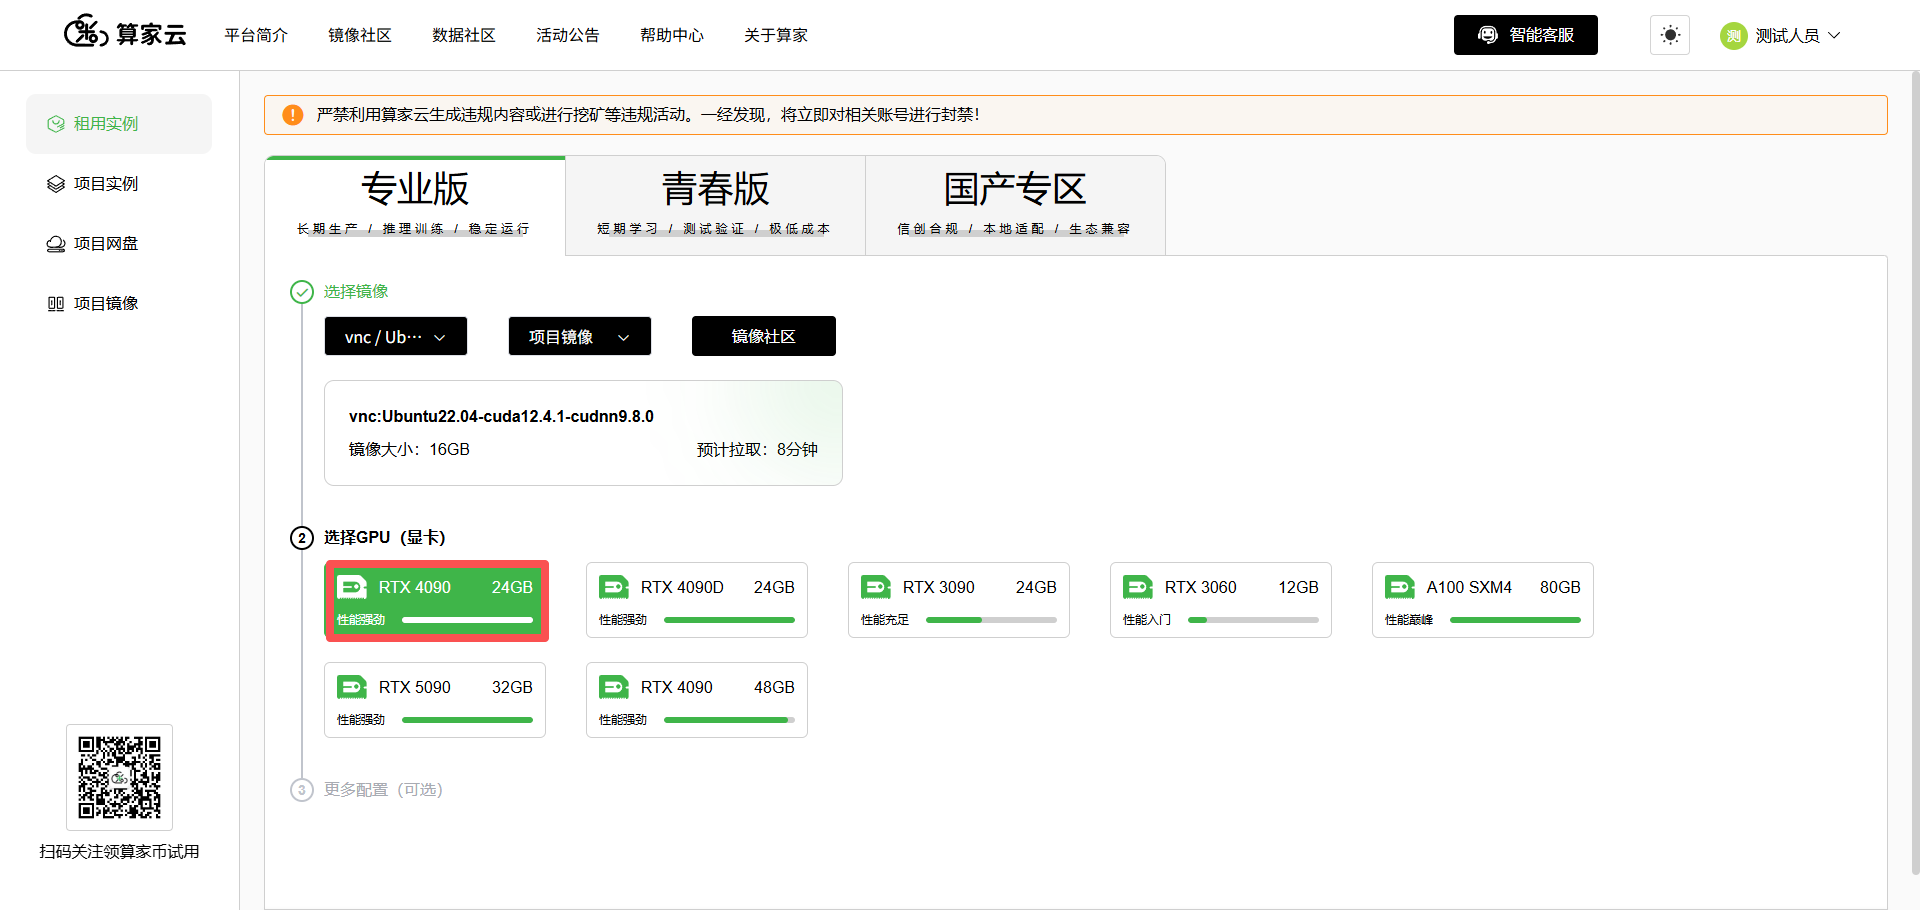The height and width of the screenshot is (910, 1920).
Task: Select 项目镜像 in the sidebar
Action: [119, 304]
